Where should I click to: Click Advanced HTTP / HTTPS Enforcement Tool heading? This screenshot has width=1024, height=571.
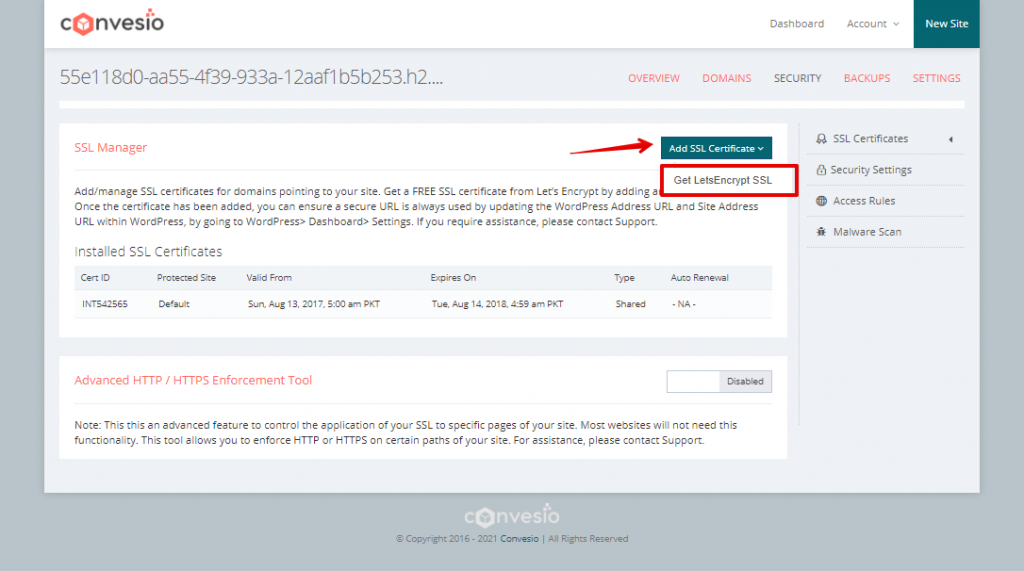click(x=193, y=380)
